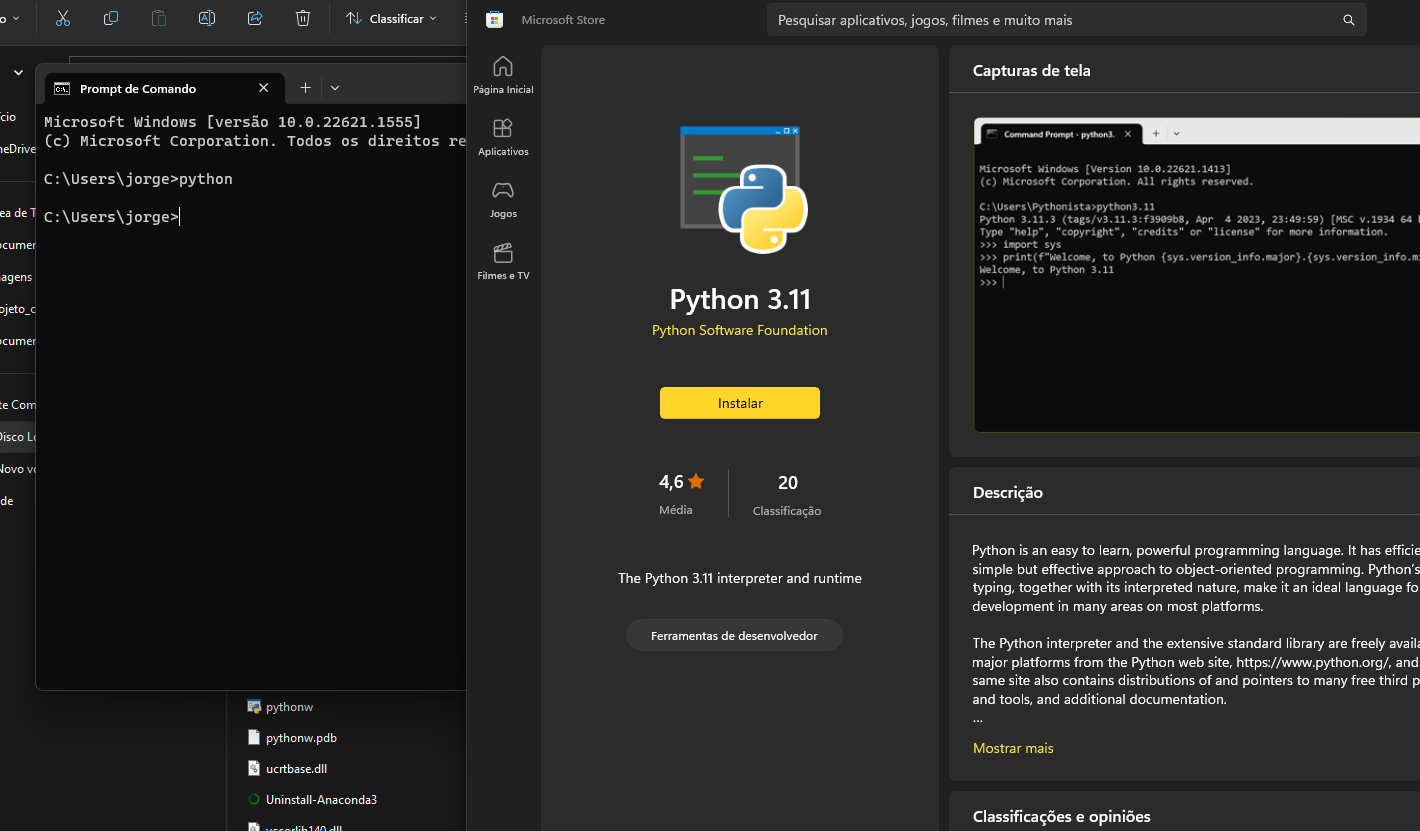1420x831 pixels.
Task: Close the Prompt de Comando tab
Action: pos(263,88)
